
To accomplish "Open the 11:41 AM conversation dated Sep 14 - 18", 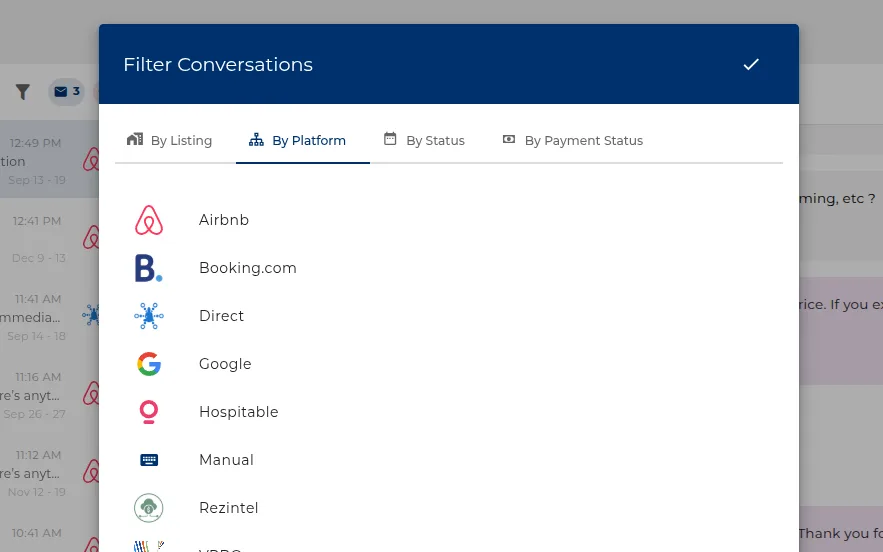I will click(50, 315).
